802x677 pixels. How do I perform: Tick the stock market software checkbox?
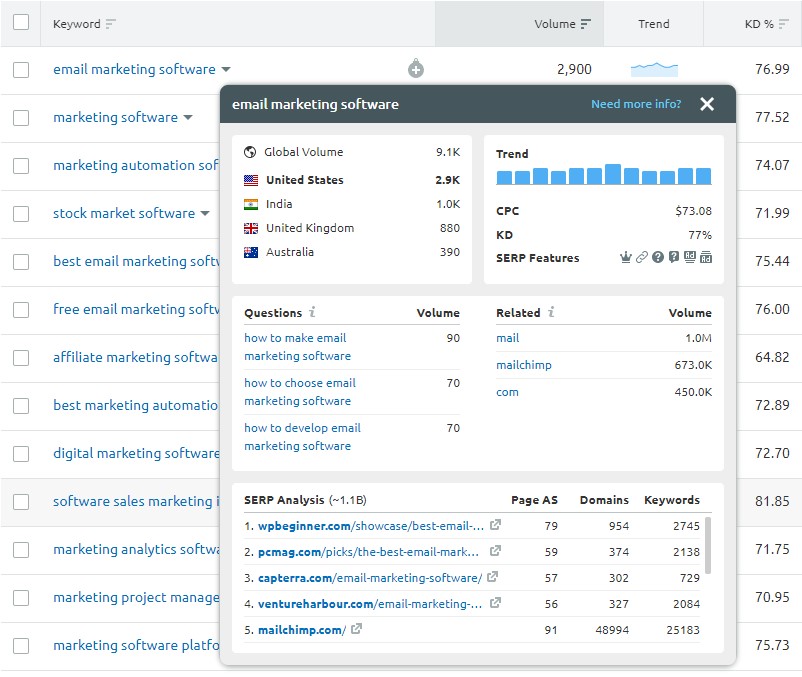coord(21,214)
